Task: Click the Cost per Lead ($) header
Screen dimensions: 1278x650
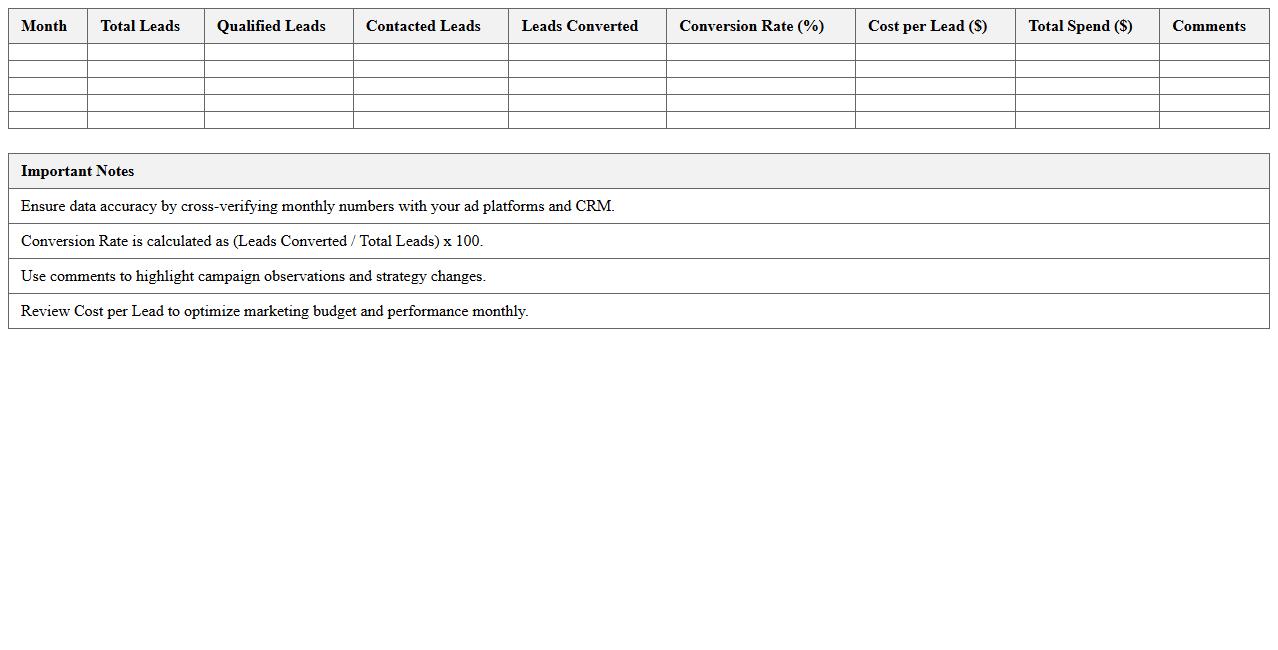Action: pos(927,26)
